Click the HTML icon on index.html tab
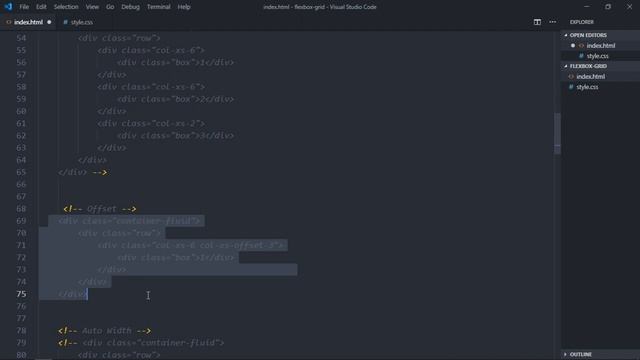This screenshot has width=640, height=360. click(9, 22)
